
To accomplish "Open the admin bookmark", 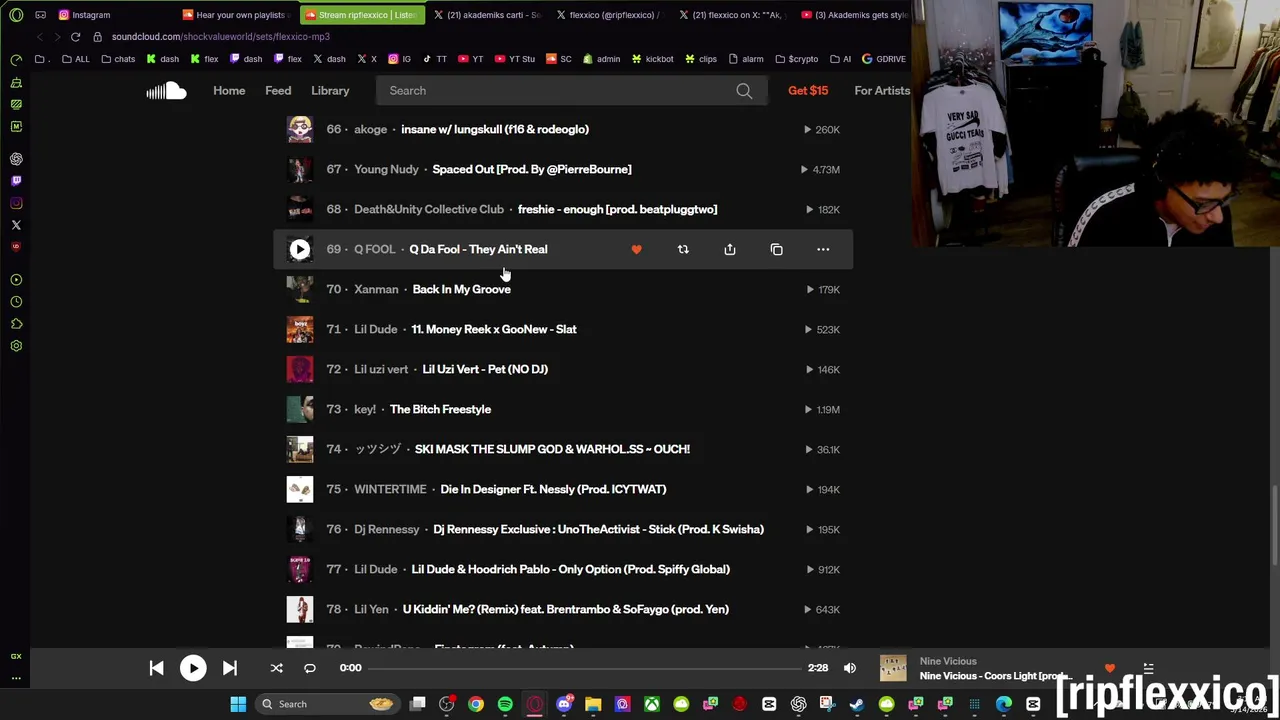I will pos(601,59).
